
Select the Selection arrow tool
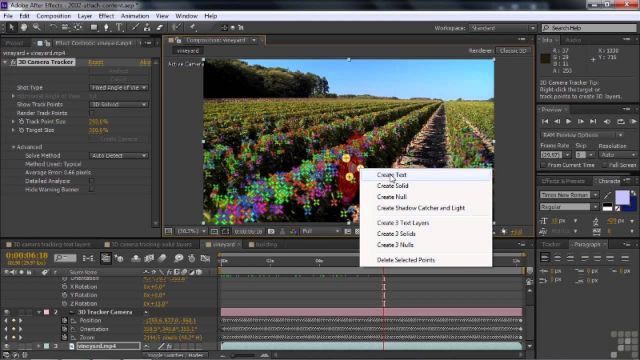(11, 27)
